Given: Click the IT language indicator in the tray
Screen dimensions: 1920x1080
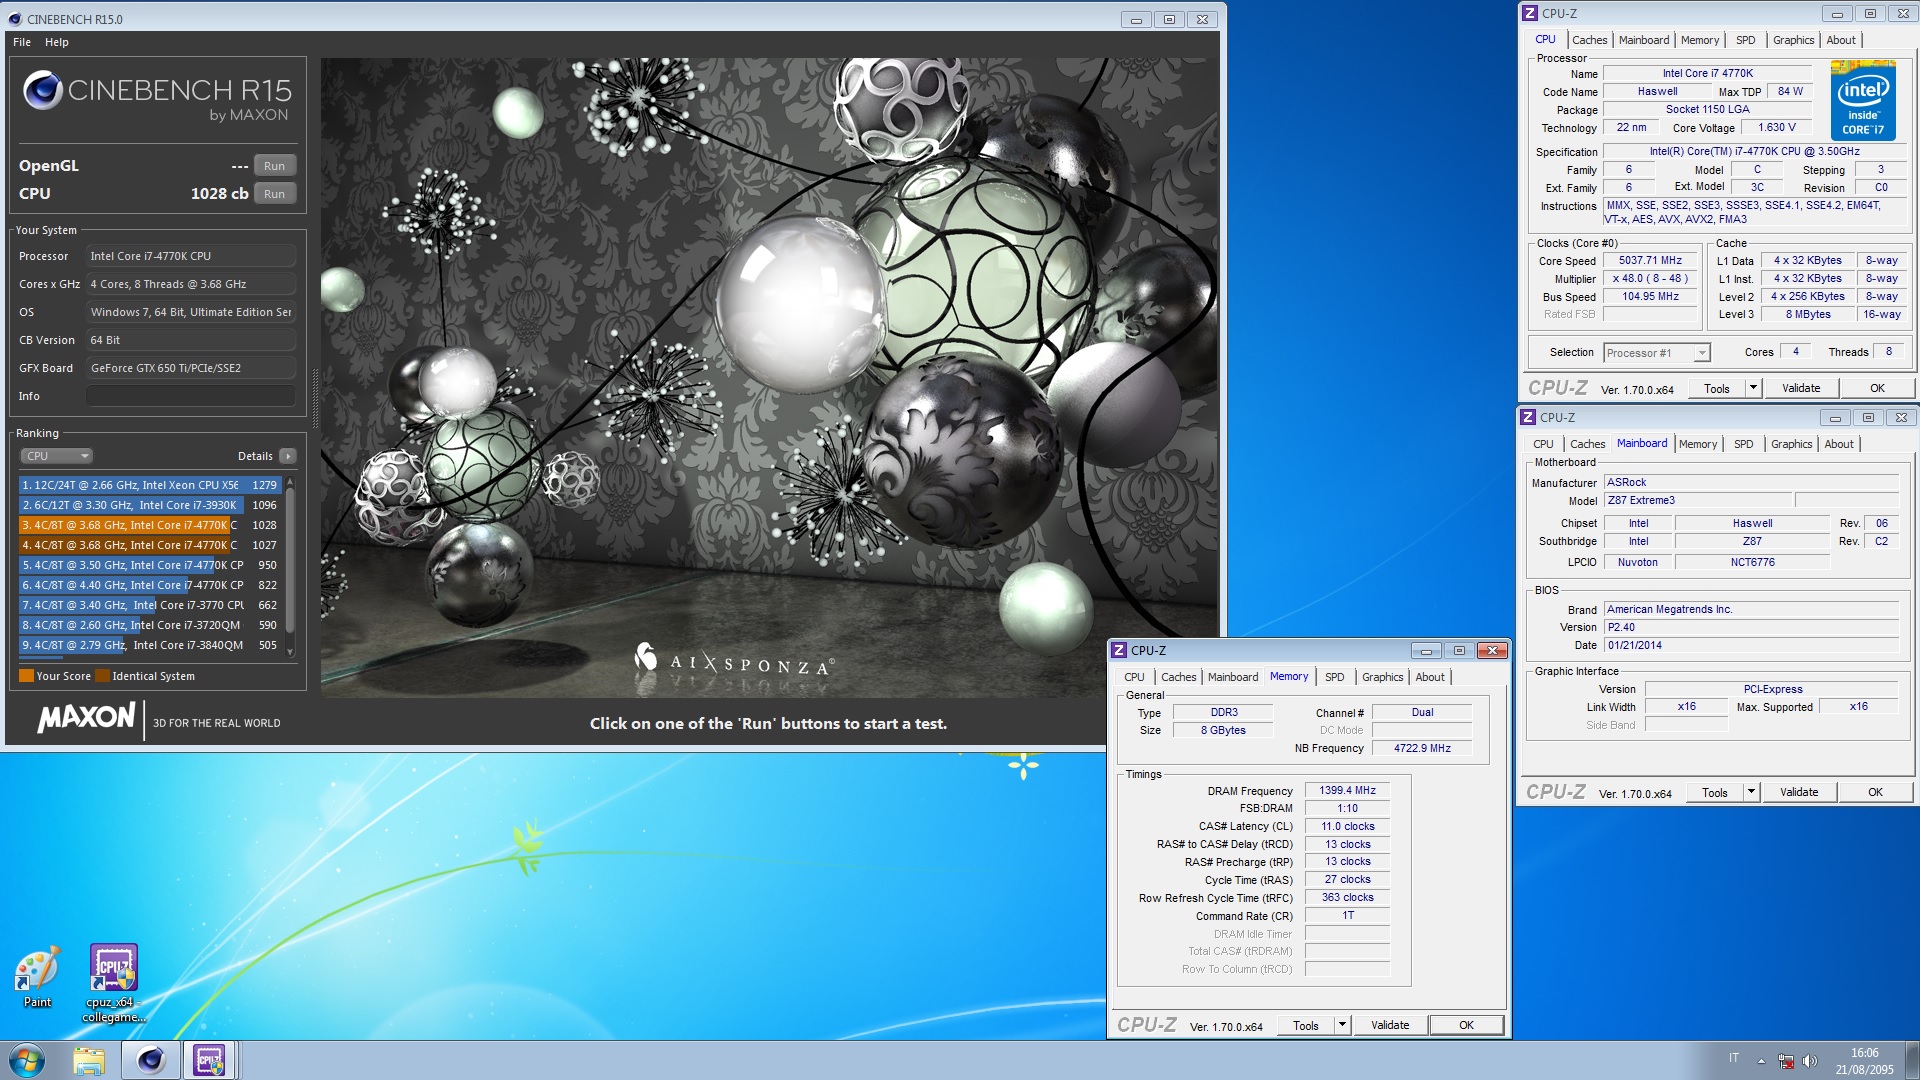Looking at the screenshot, I should (x=1734, y=1058).
